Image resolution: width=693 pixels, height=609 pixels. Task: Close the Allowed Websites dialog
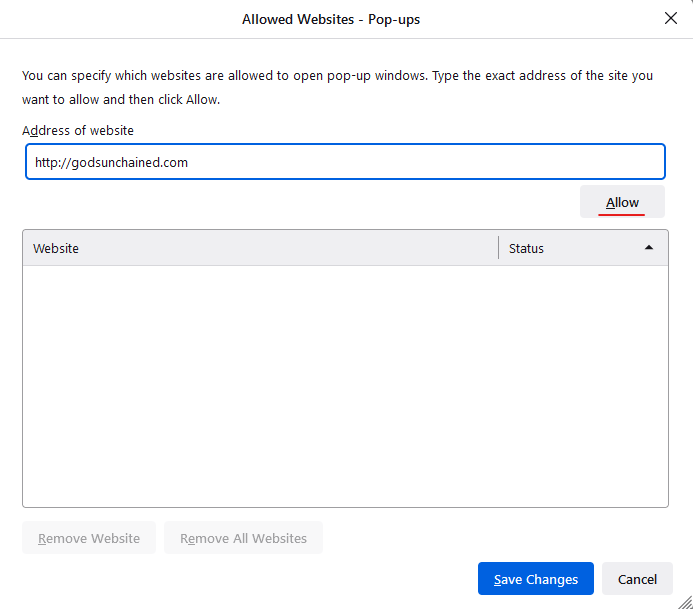pos(670,18)
